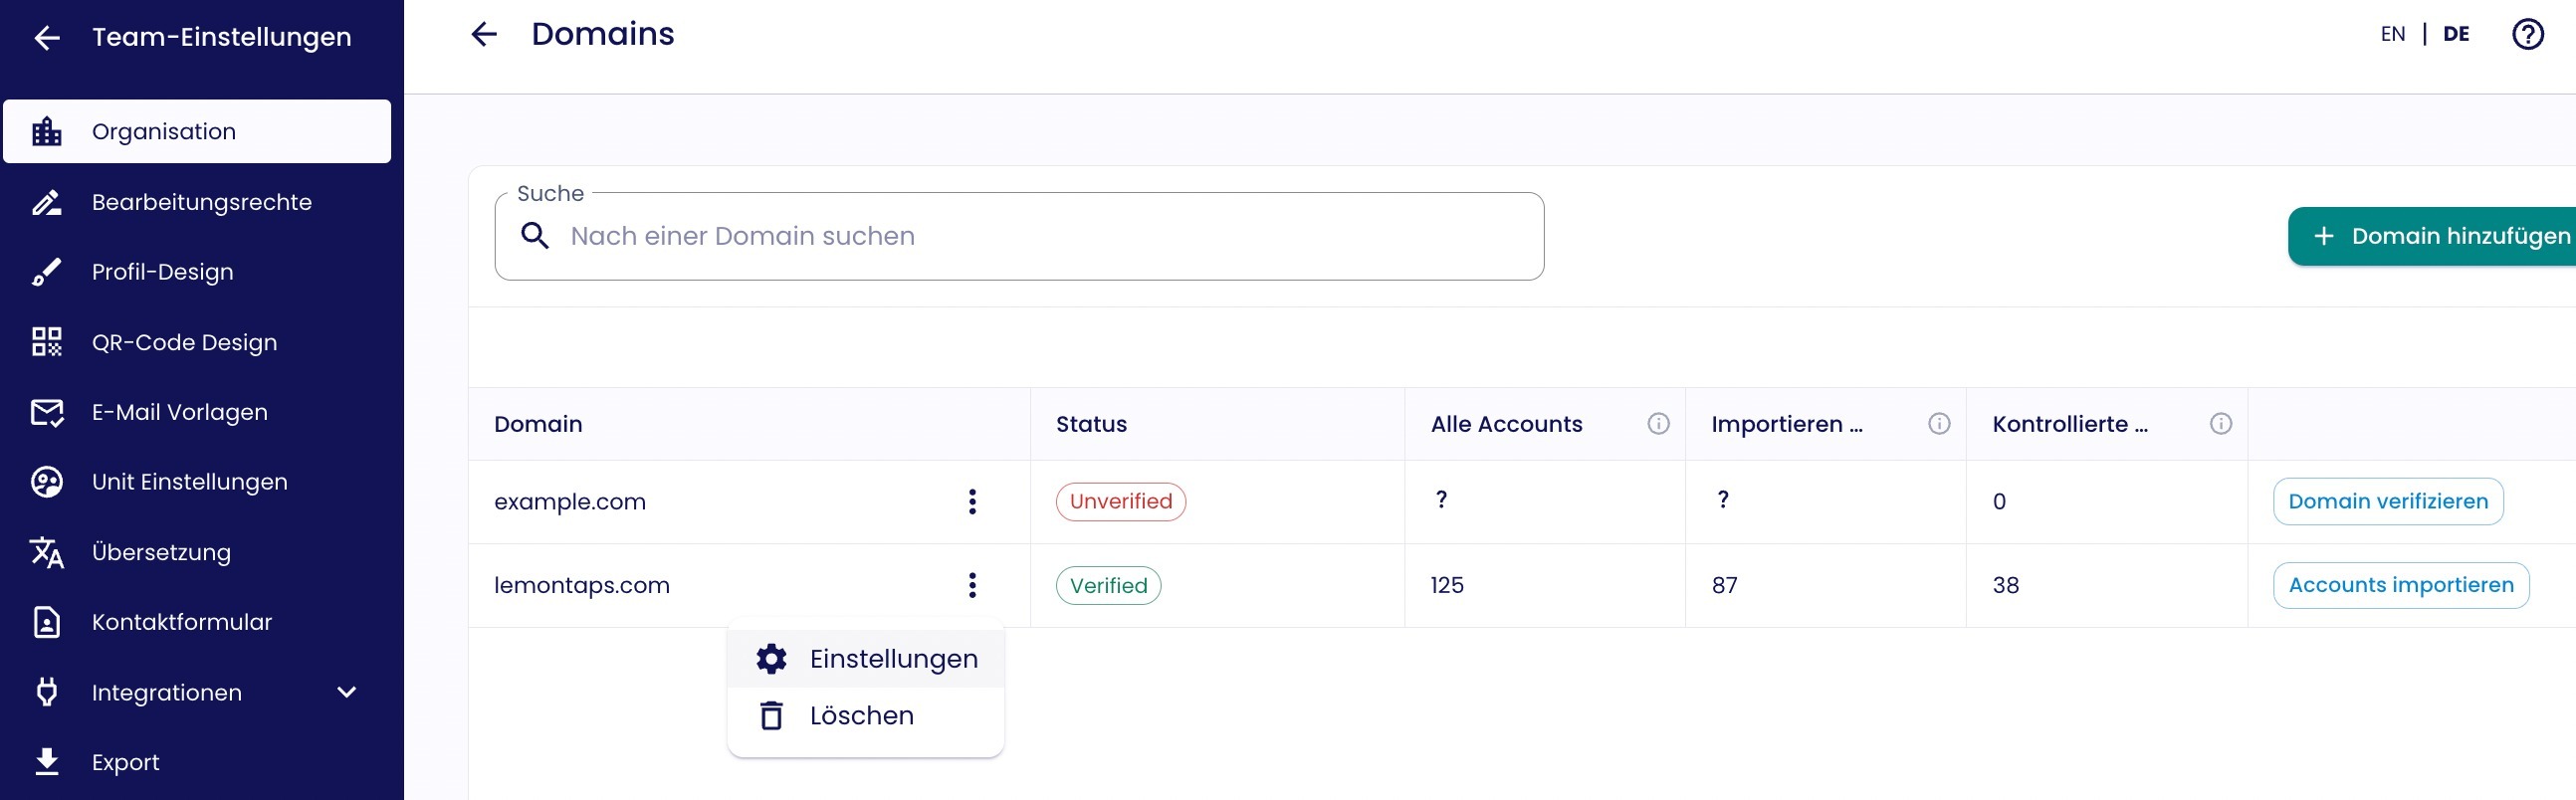Screen dimensions: 2576x800
Task: Switch language to EN
Action: tap(2392, 35)
